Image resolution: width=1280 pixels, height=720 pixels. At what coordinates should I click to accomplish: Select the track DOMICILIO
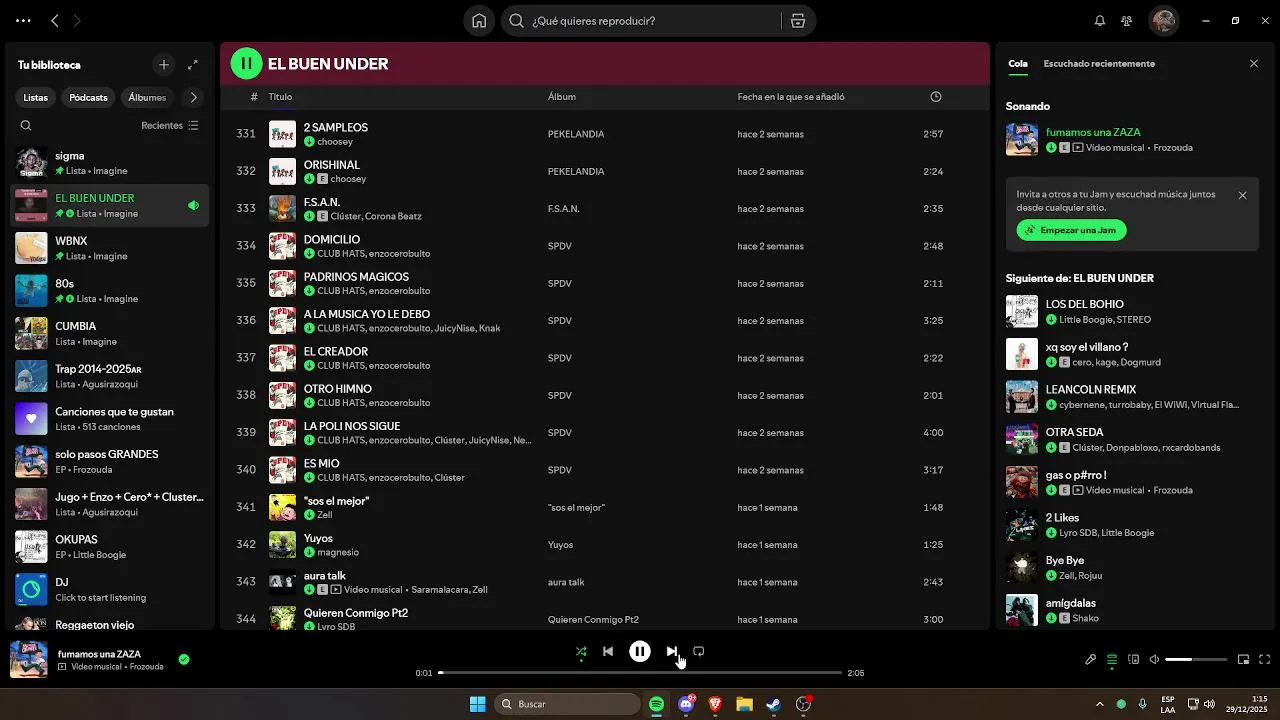click(605, 246)
